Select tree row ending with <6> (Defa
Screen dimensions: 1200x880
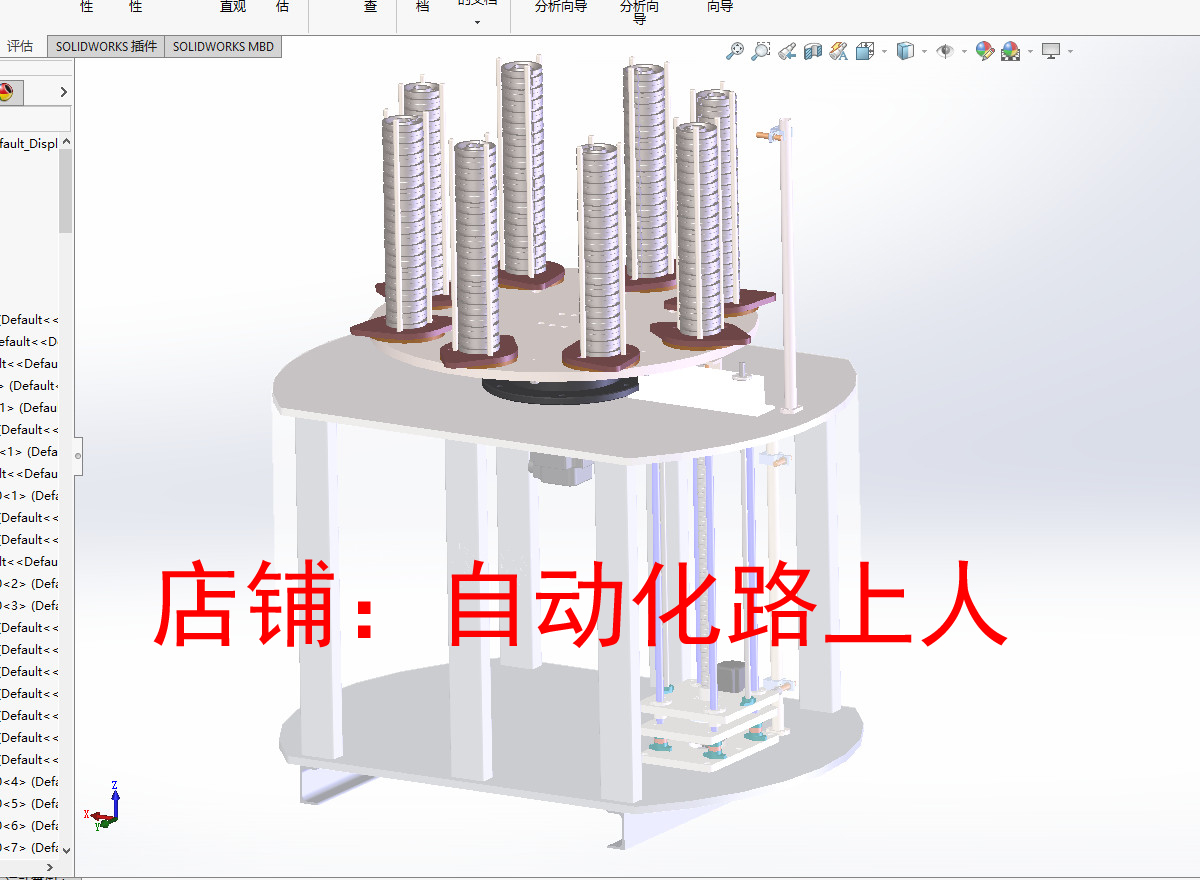(30, 825)
